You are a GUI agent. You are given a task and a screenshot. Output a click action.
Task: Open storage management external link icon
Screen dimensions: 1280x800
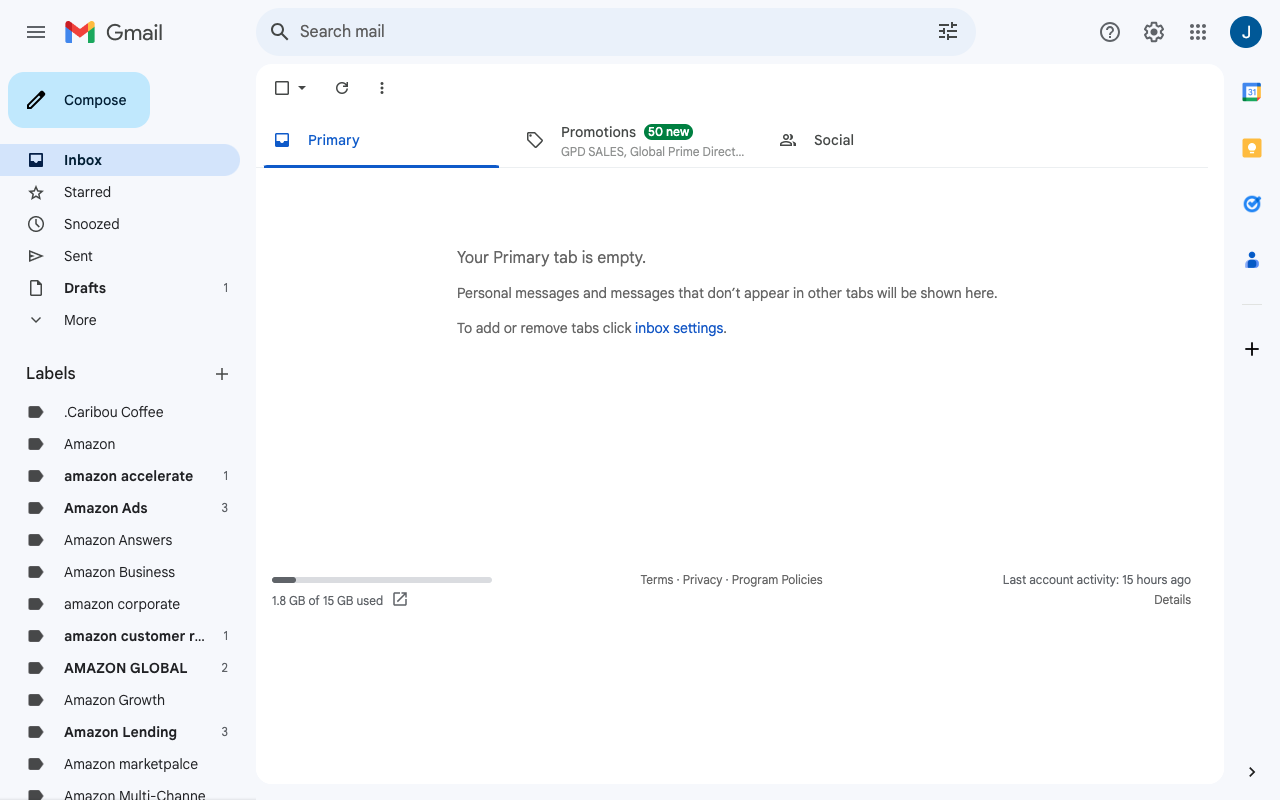point(400,599)
